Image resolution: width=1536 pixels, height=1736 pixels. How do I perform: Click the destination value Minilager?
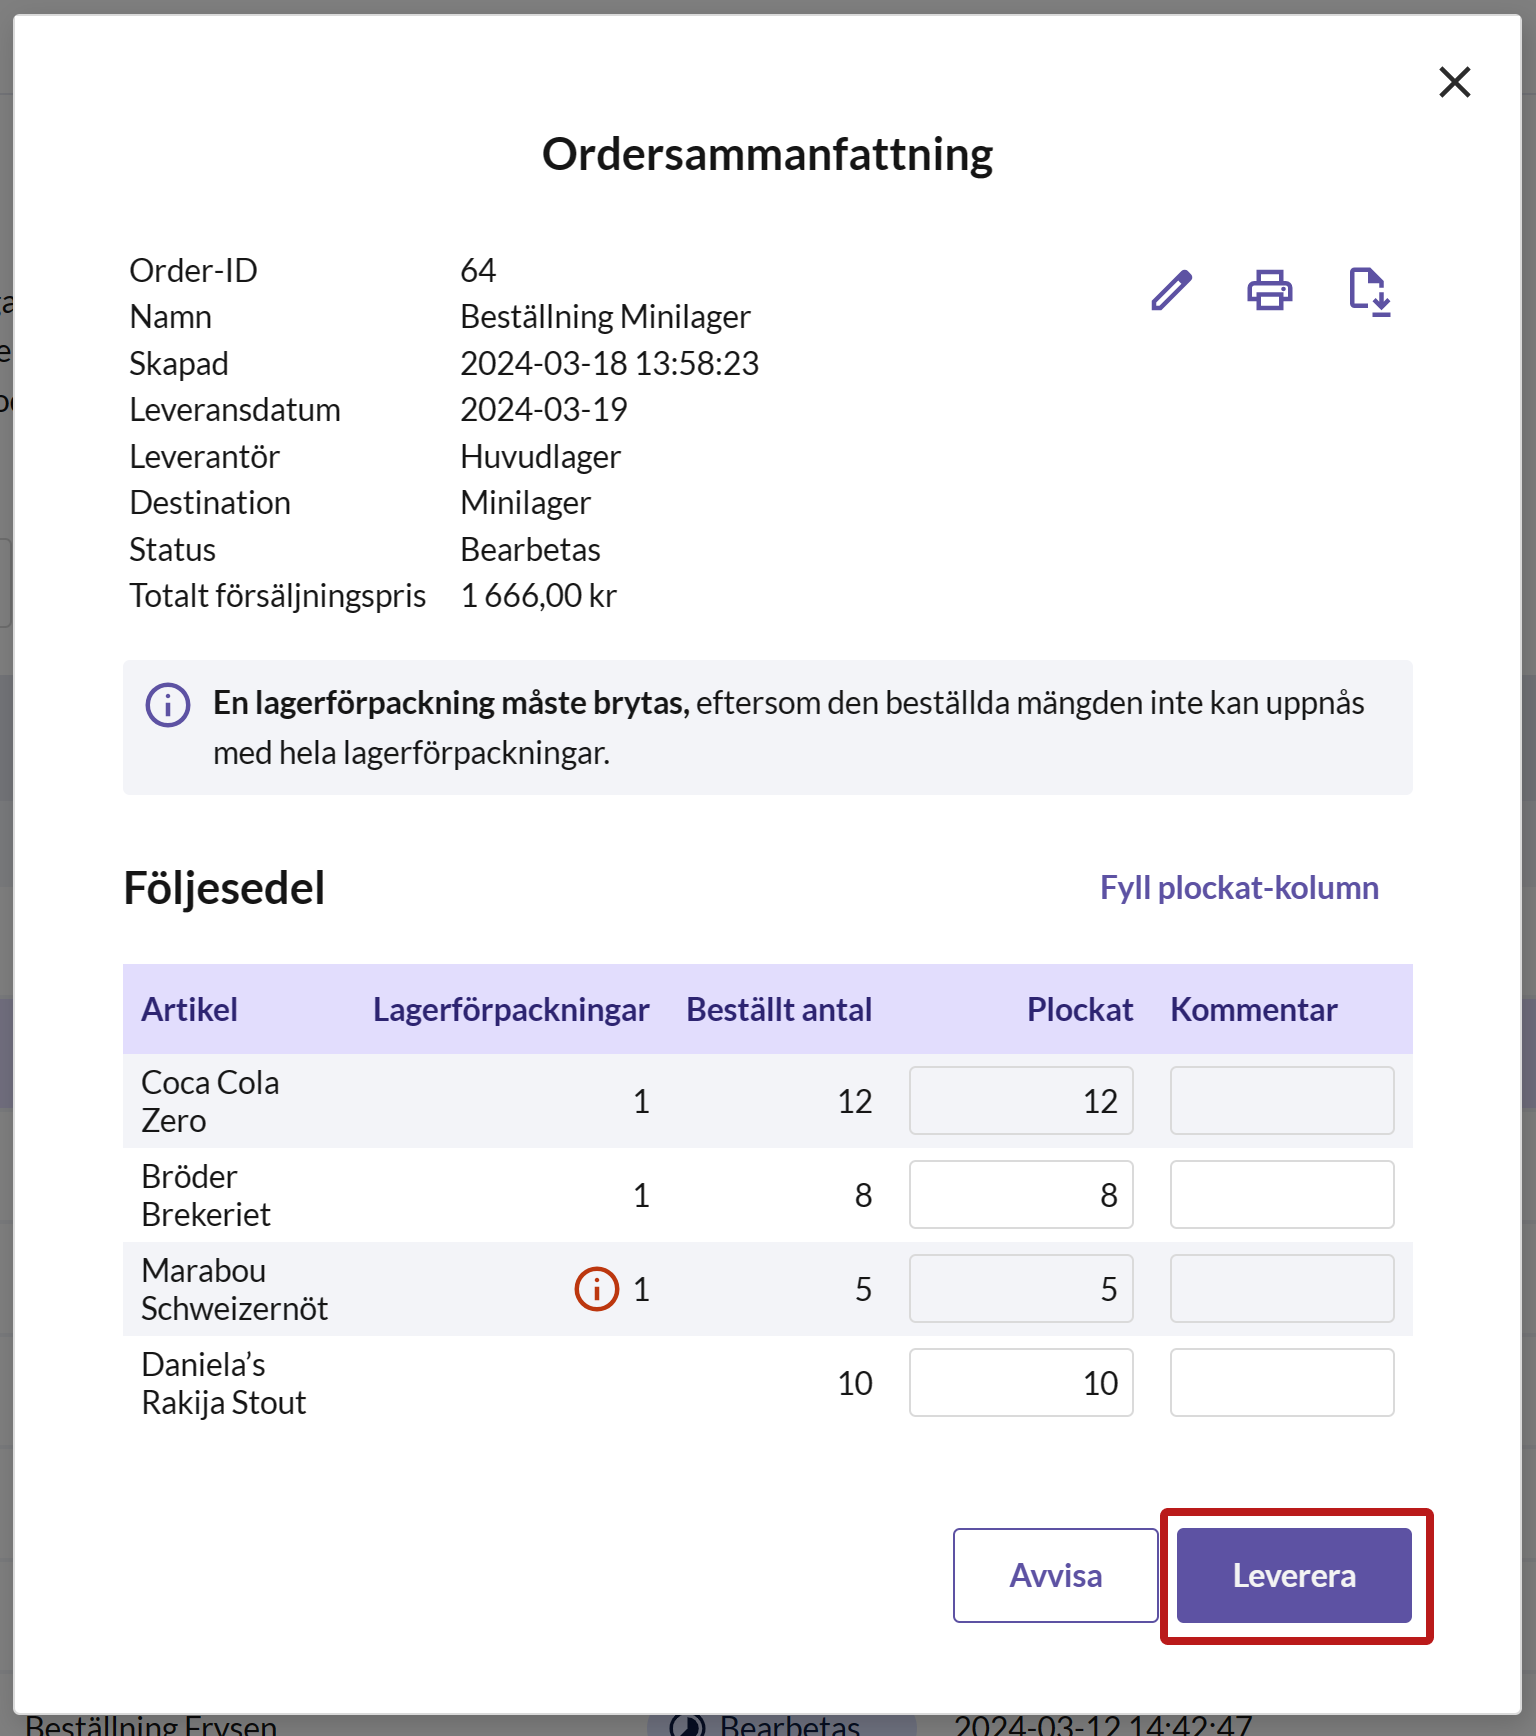coord(525,503)
